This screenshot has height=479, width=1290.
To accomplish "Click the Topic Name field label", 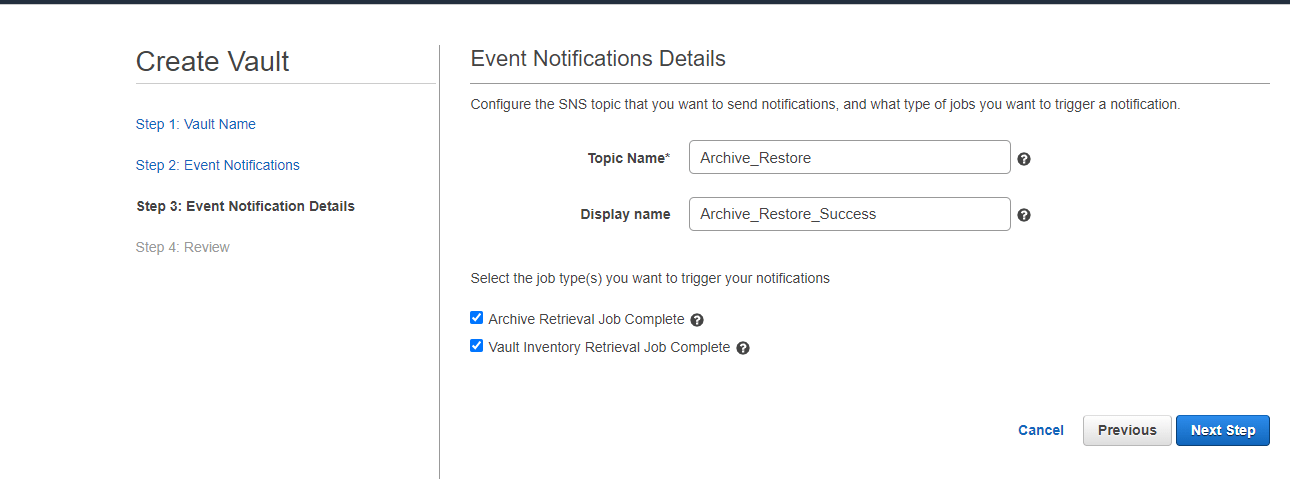I will (x=629, y=158).
